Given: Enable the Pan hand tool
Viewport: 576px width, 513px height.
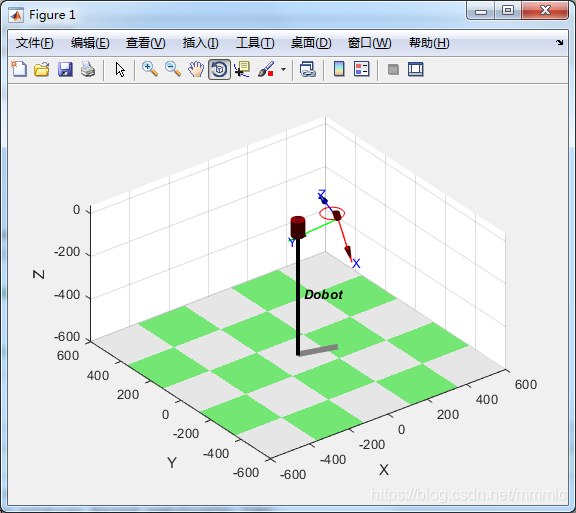Looking at the screenshot, I should click(196, 69).
